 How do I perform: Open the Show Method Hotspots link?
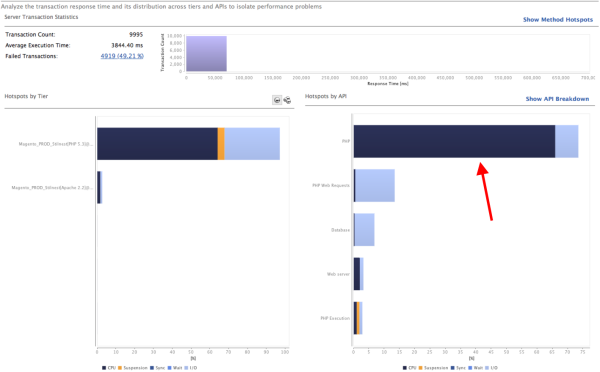click(558, 20)
